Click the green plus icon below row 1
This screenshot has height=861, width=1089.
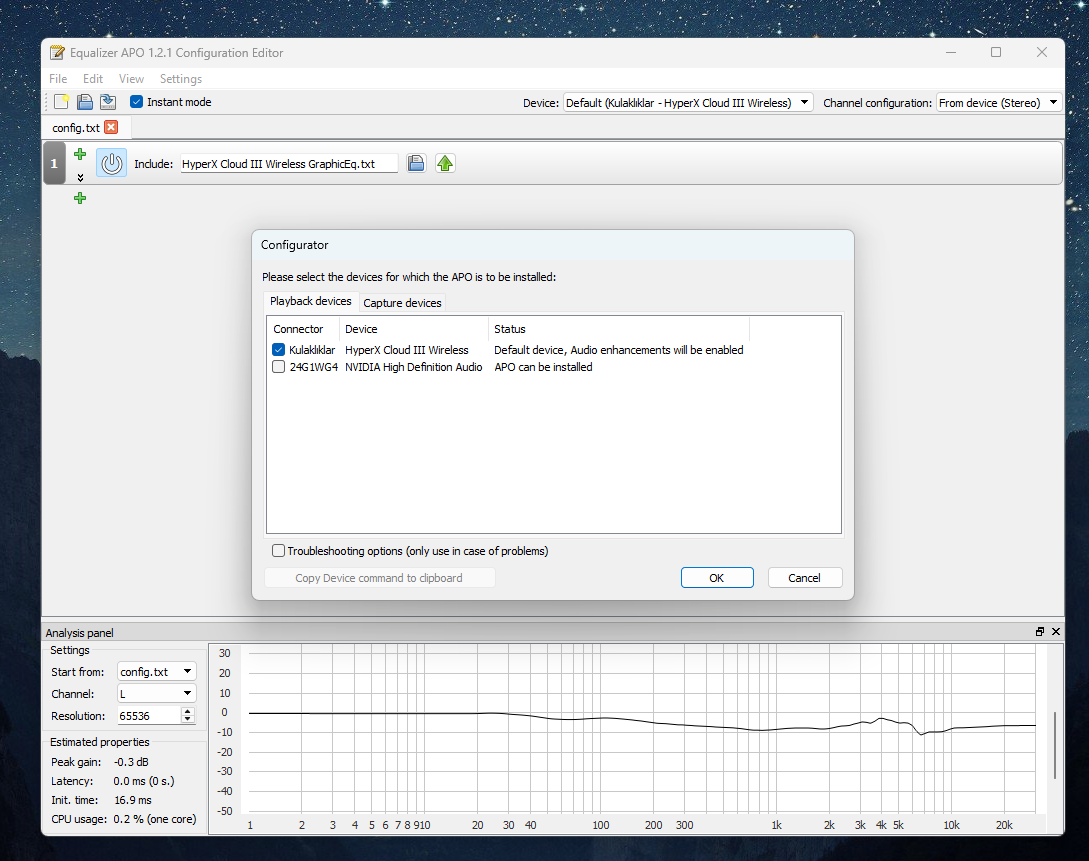click(80, 198)
